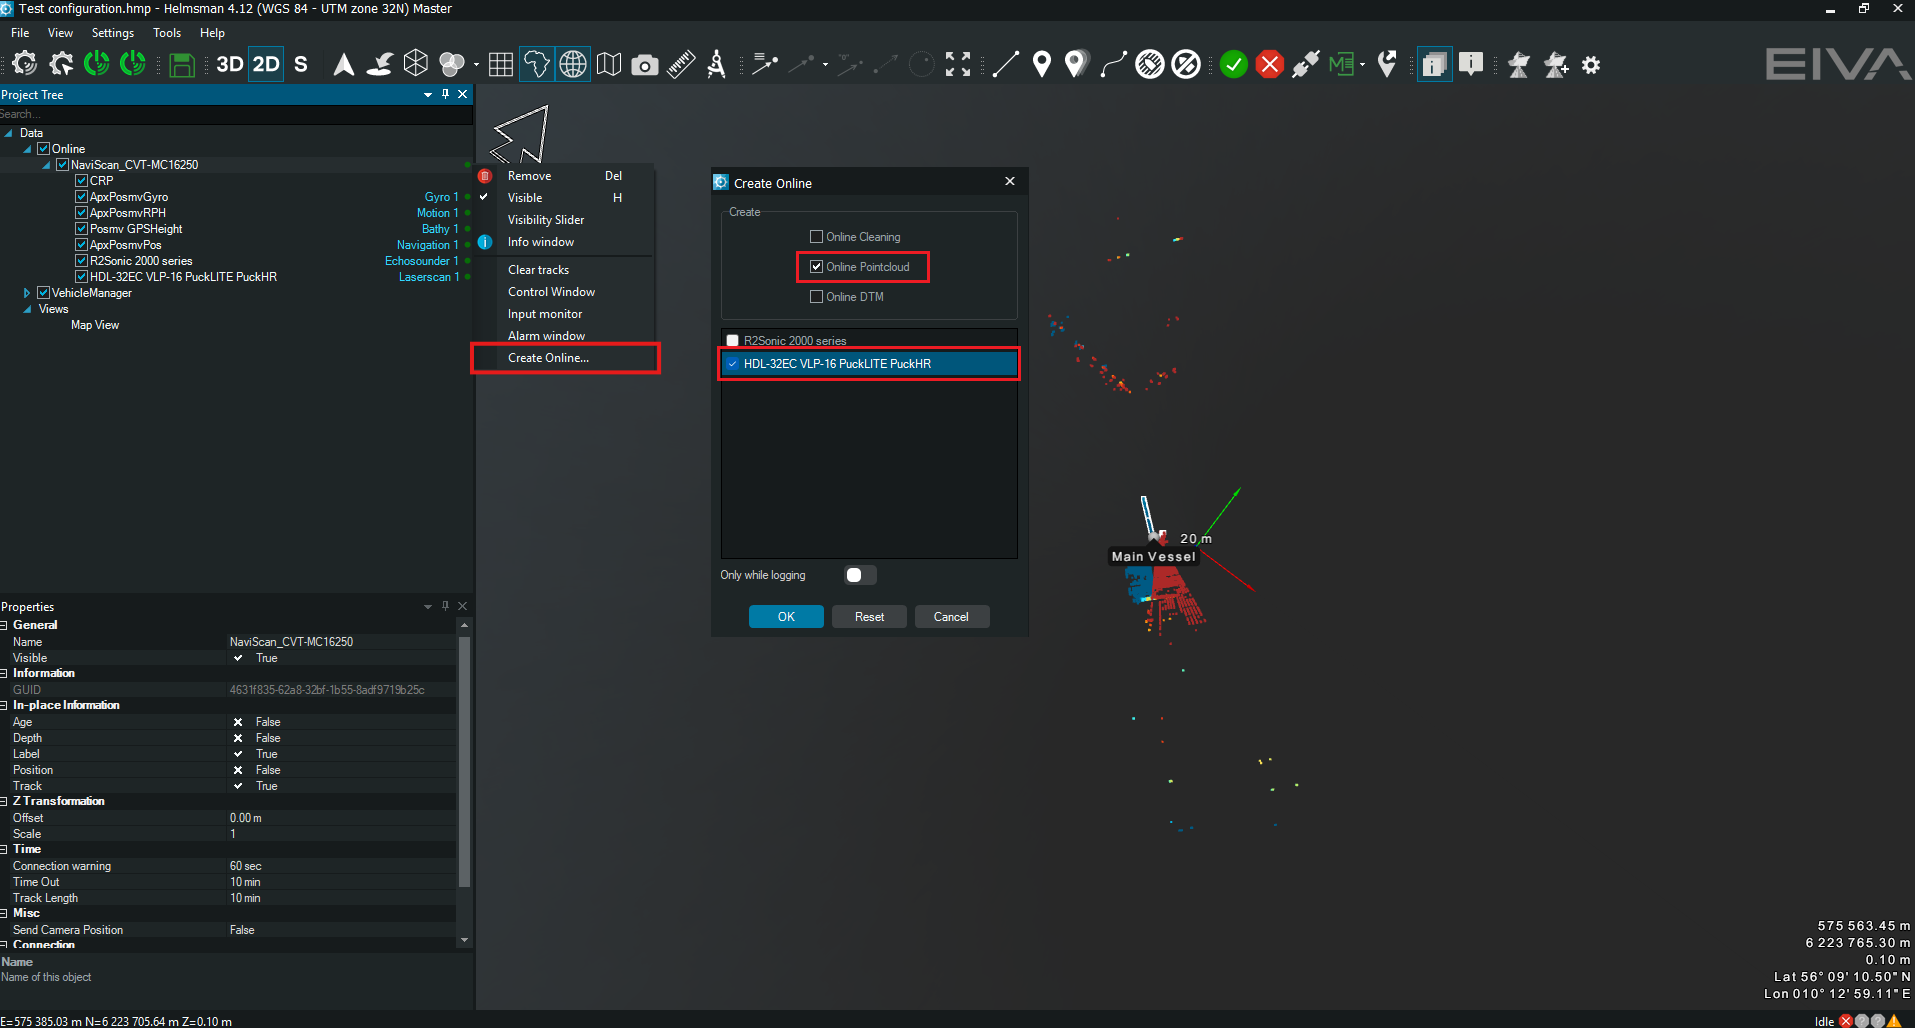Toggle the Only while logging switch
Screen dimensions: 1915x1028
coord(860,575)
